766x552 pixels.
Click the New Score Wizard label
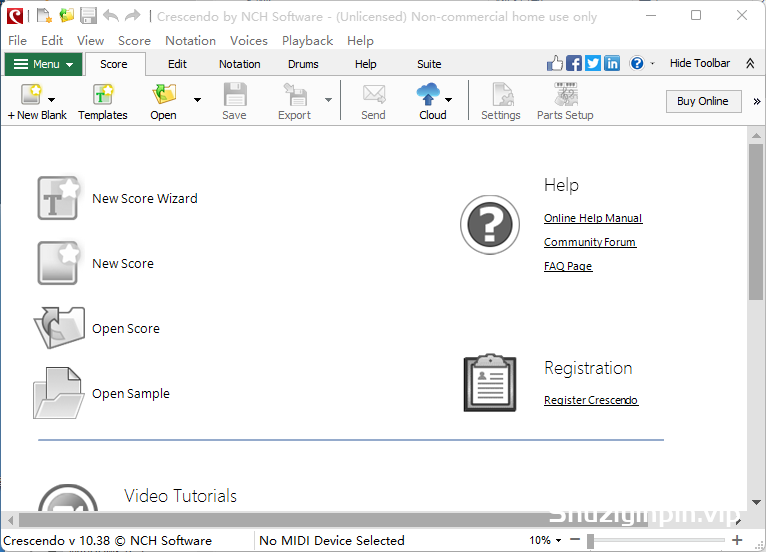[145, 198]
